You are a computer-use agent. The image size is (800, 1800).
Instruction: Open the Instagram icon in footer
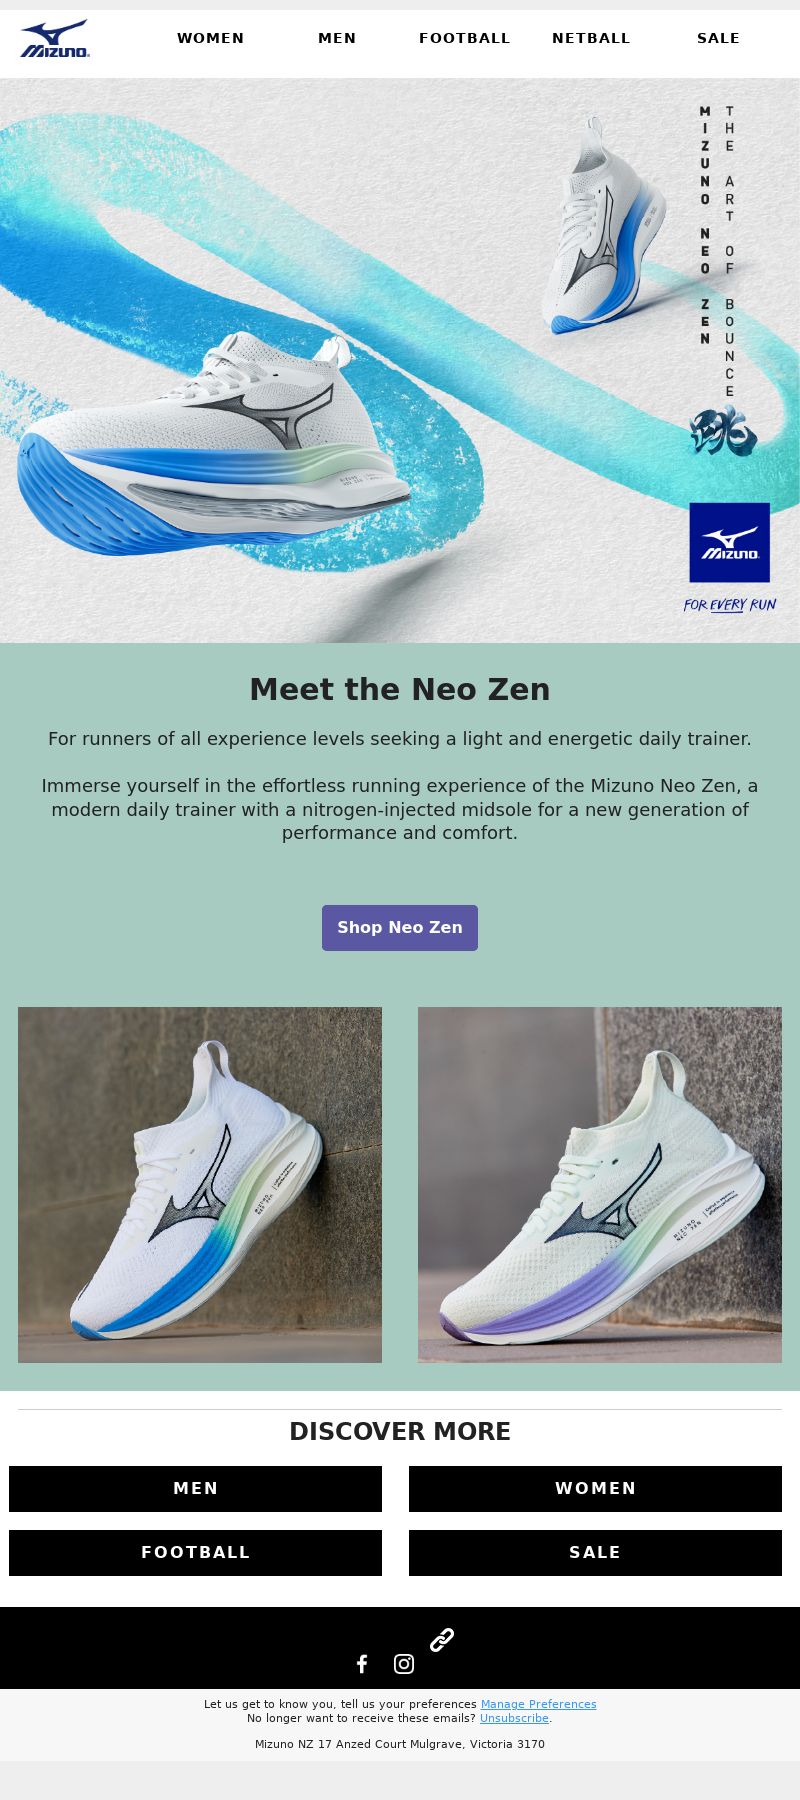point(404,1663)
